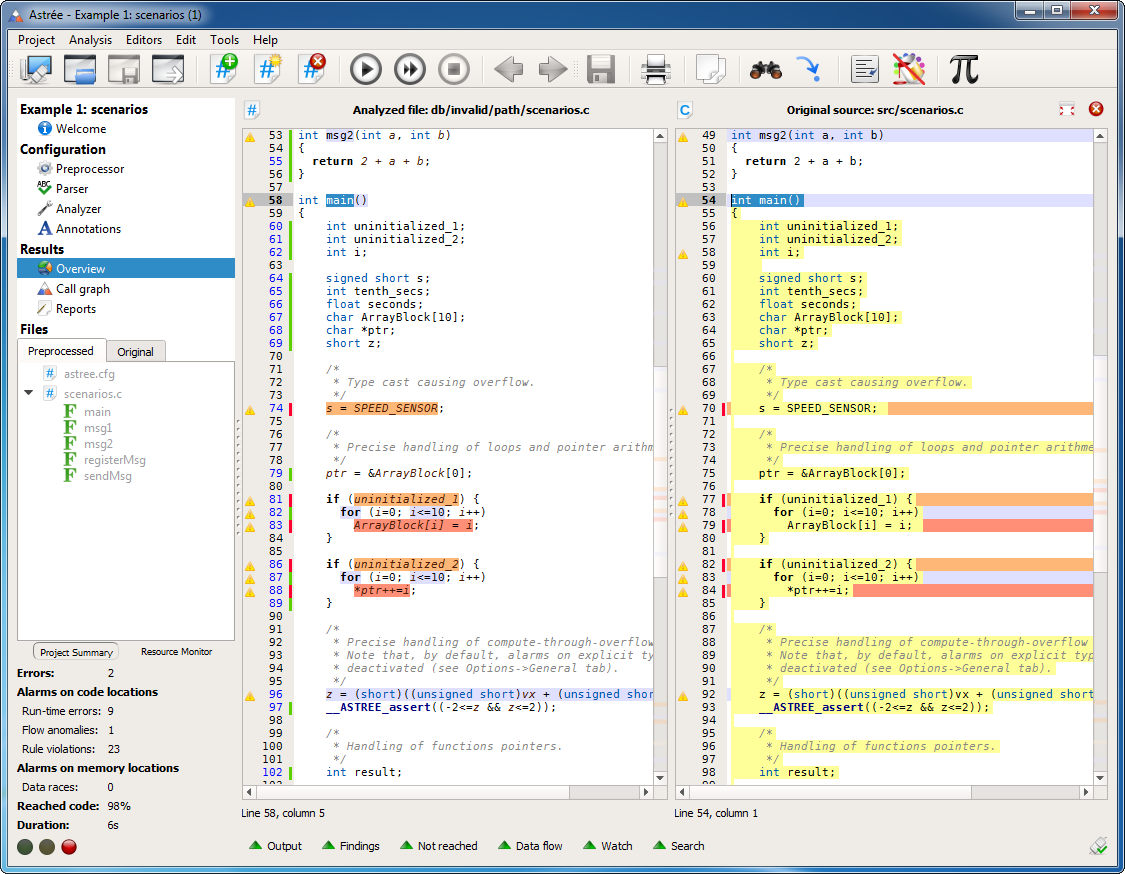Click the crossed-out colorful toolbar icon

[909, 70]
